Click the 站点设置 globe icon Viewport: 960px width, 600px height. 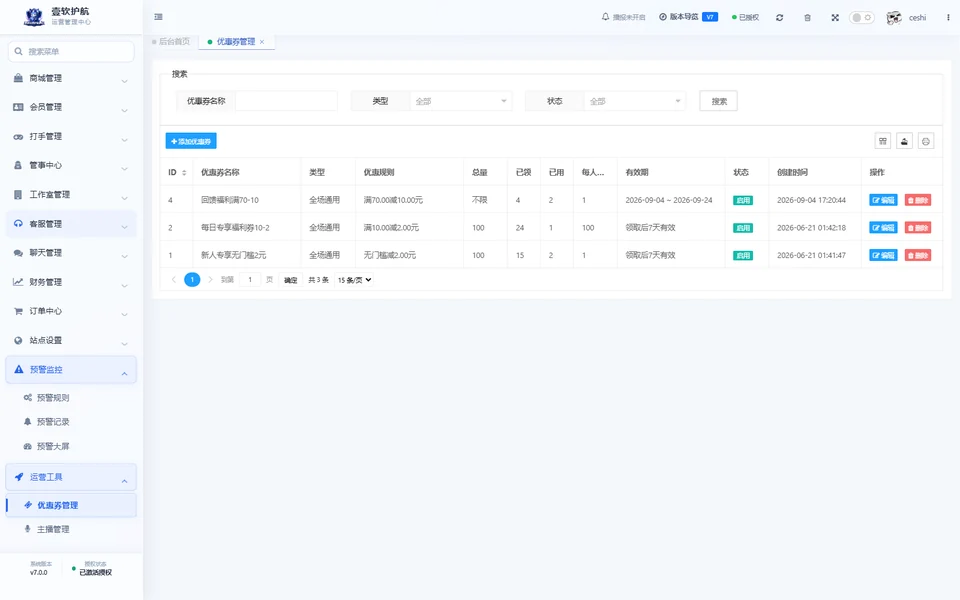18,340
